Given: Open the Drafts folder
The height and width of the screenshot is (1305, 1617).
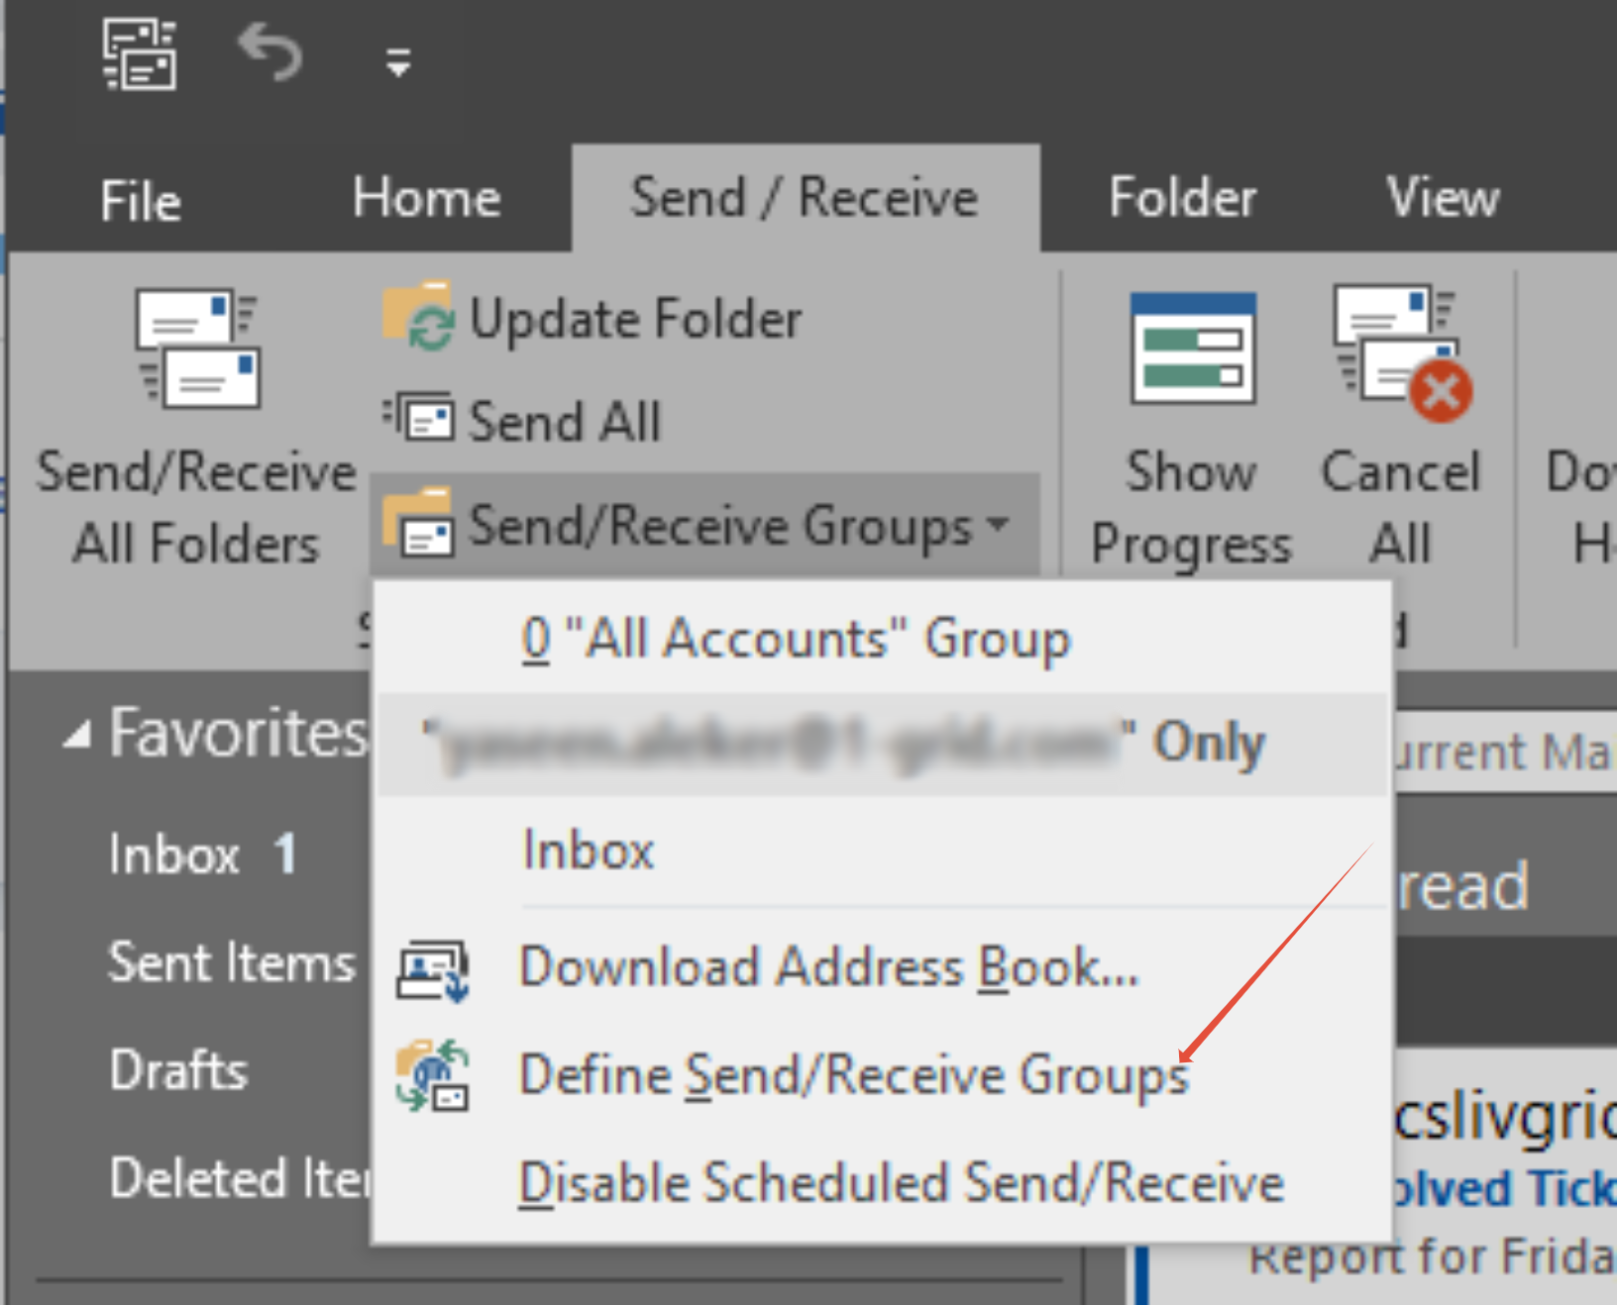Looking at the screenshot, I should click(179, 1070).
